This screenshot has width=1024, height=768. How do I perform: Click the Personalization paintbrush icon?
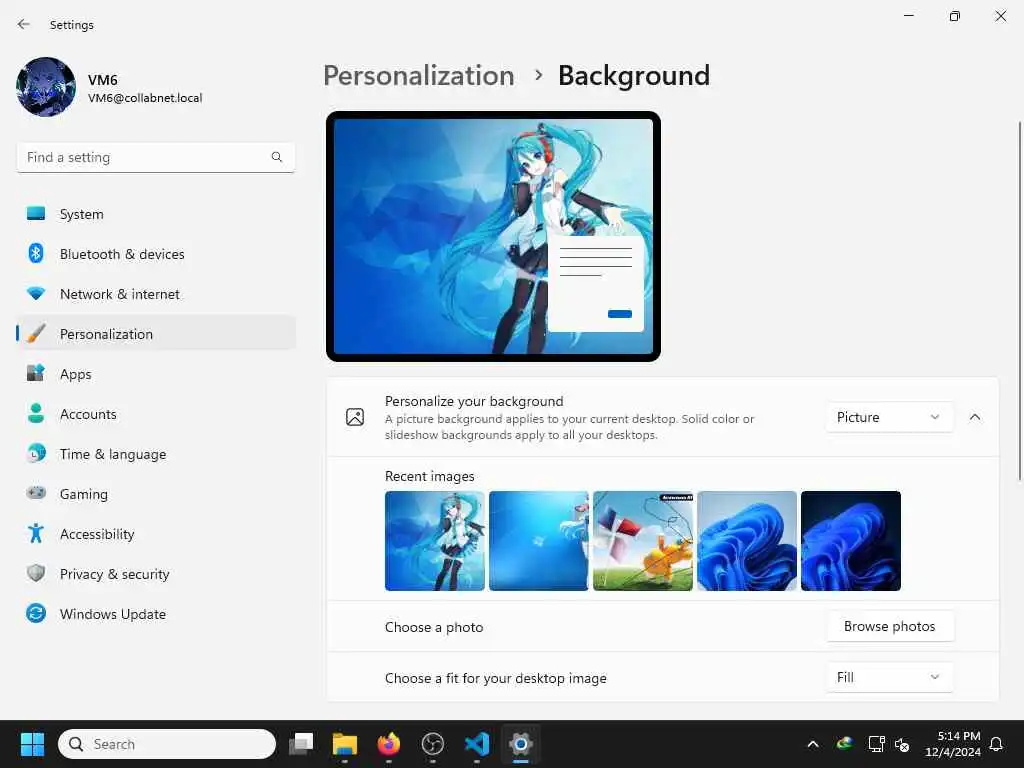pyautogui.click(x=36, y=334)
